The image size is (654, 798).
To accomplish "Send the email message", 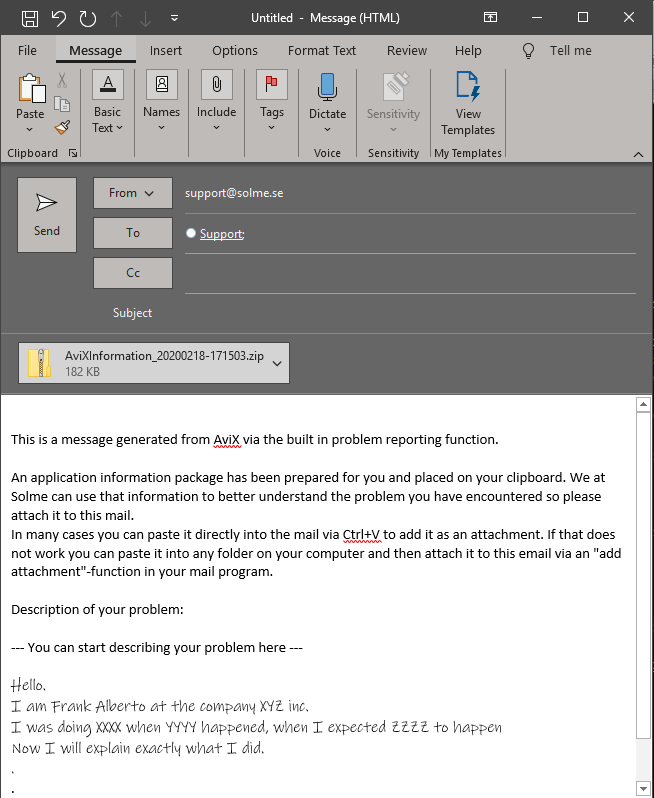I will point(47,215).
